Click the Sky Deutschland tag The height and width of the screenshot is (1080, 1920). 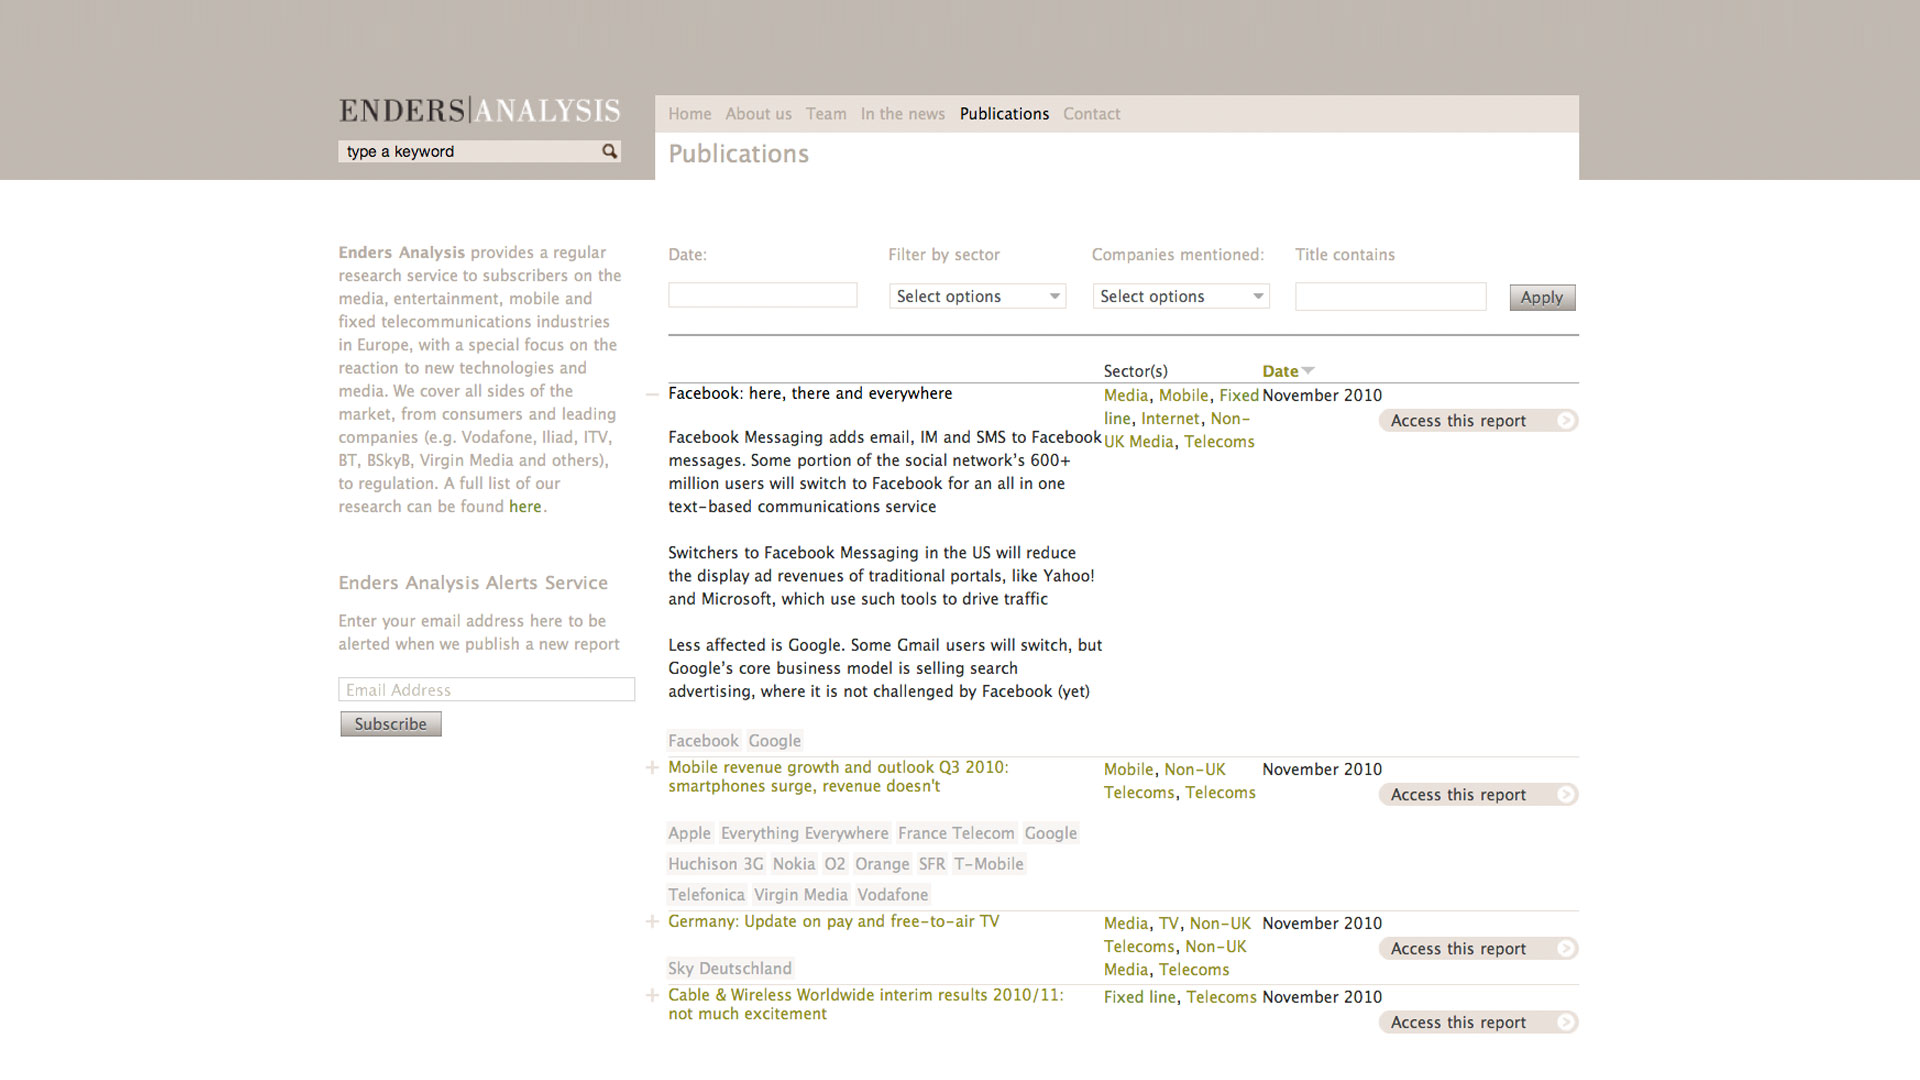point(730,969)
